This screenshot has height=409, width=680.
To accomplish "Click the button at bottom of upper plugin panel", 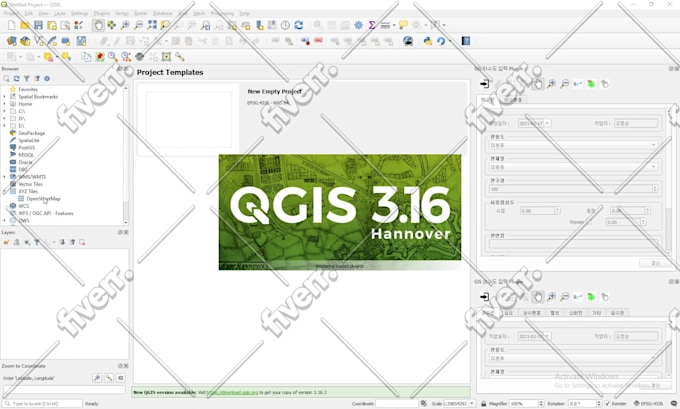I will (655, 263).
